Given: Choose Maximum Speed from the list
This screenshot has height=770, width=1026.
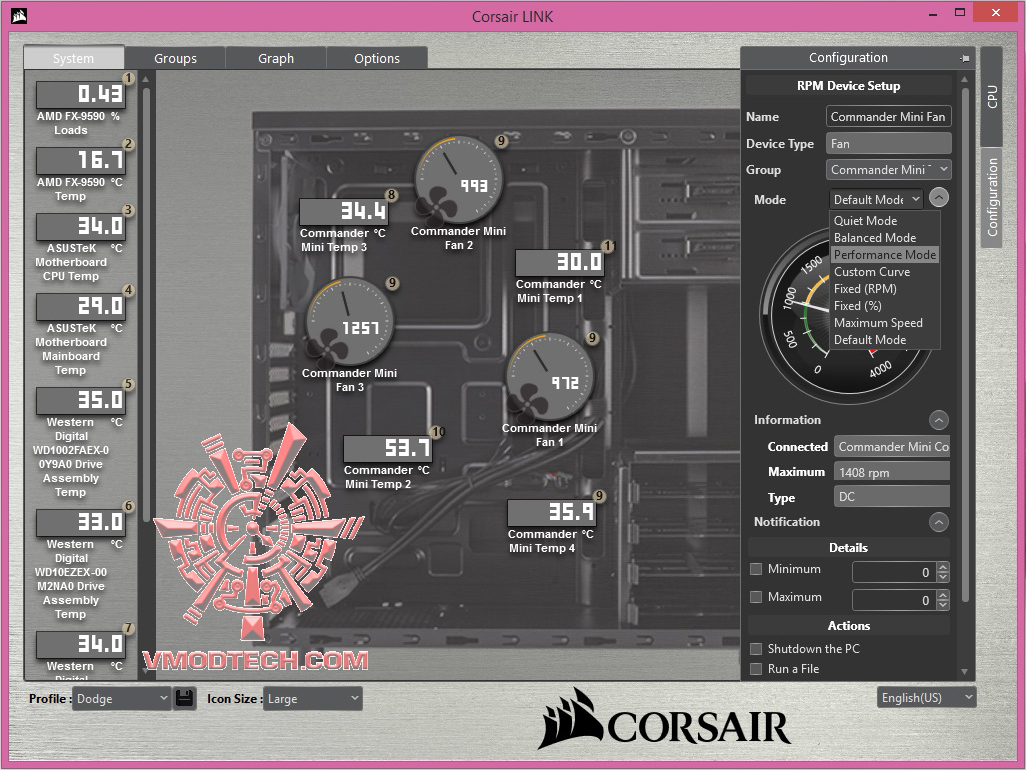Looking at the screenshot, I should point(885,323).
